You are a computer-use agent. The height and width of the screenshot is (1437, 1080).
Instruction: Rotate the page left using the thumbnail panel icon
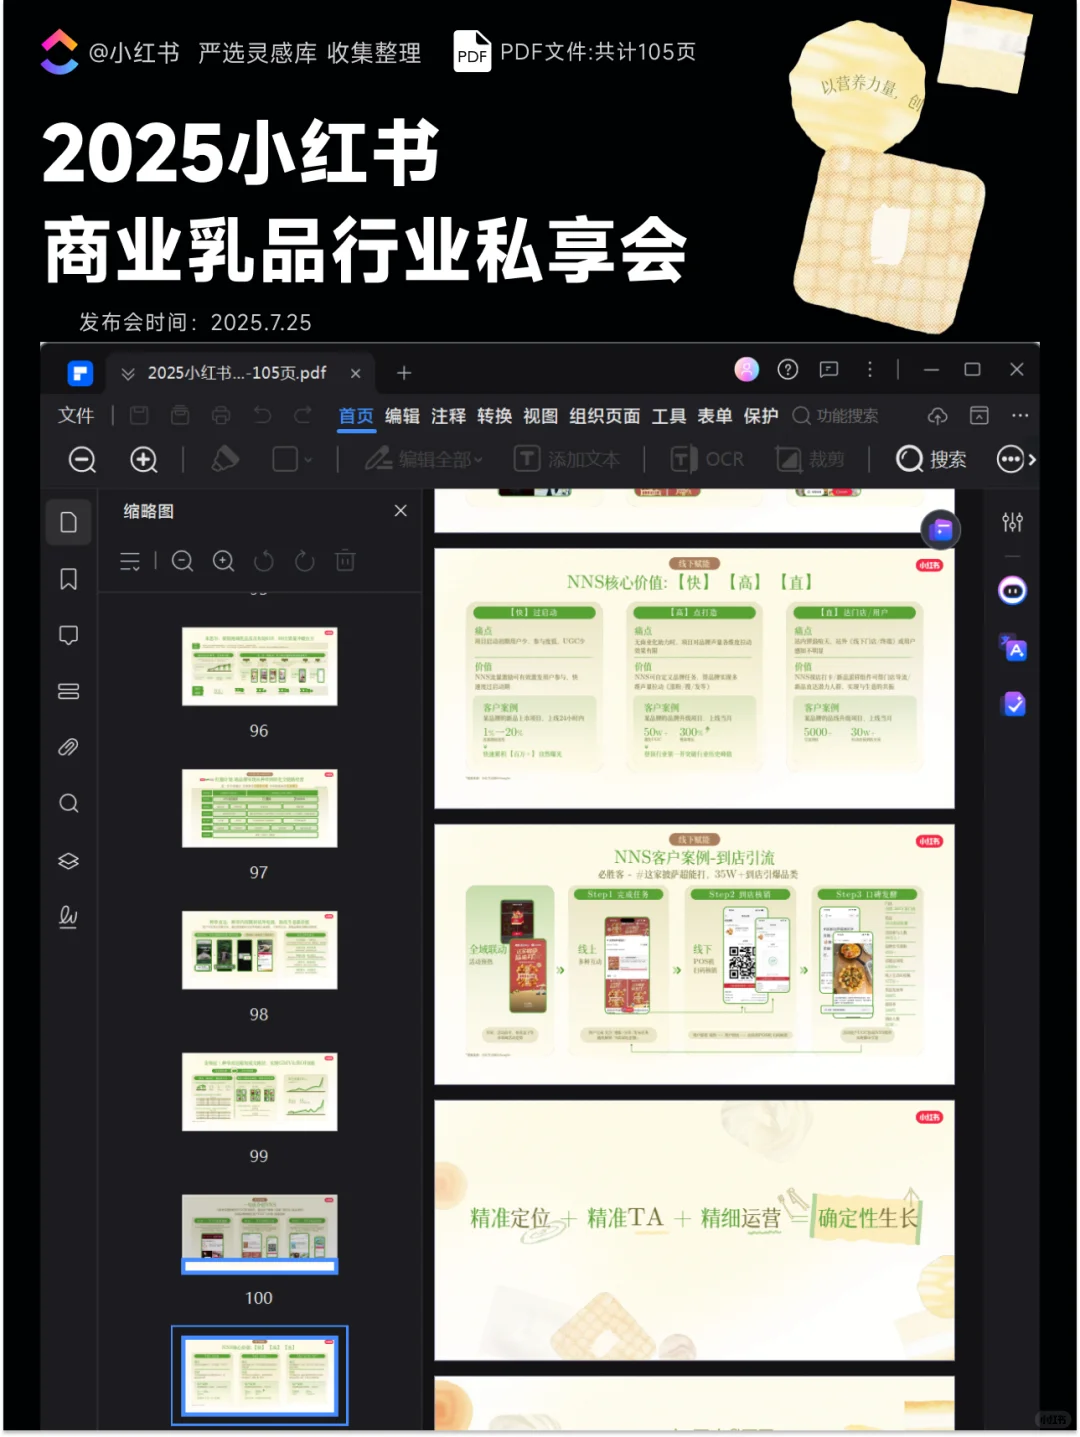pyautogui.click(x=264, y=561)
